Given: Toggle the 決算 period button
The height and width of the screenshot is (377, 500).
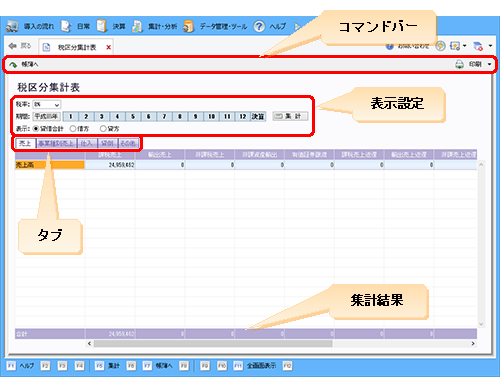Looking at the screenshot, I should [x=258, y=116].
